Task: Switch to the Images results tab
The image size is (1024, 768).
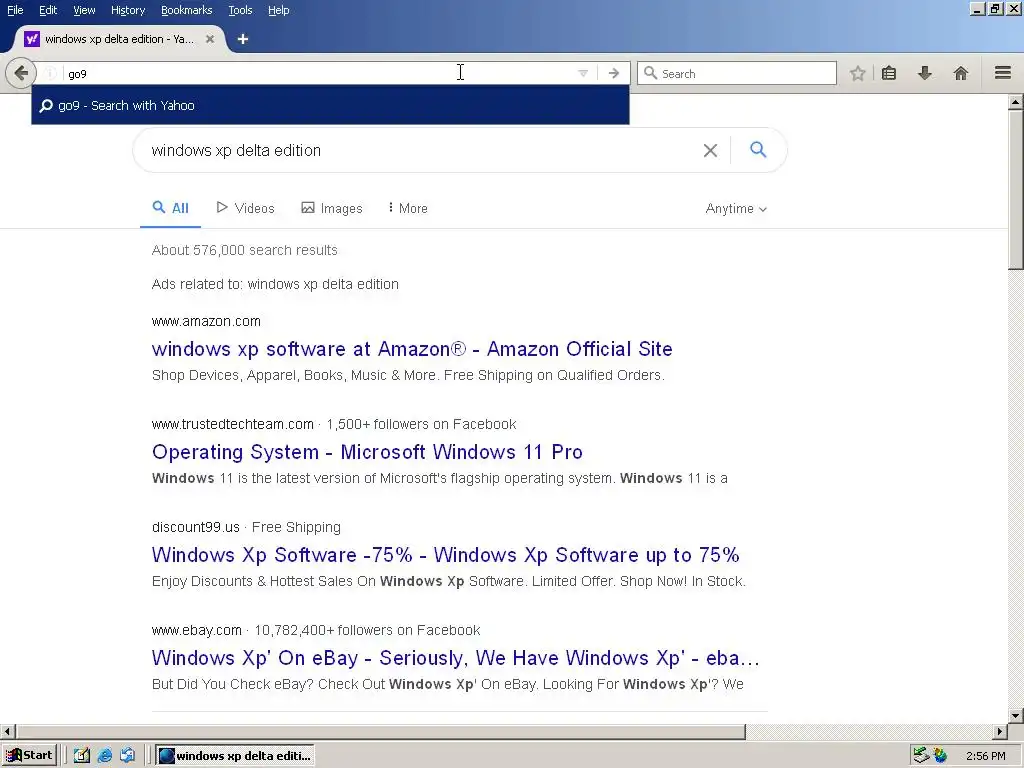Action: click(x=332, y=208)
